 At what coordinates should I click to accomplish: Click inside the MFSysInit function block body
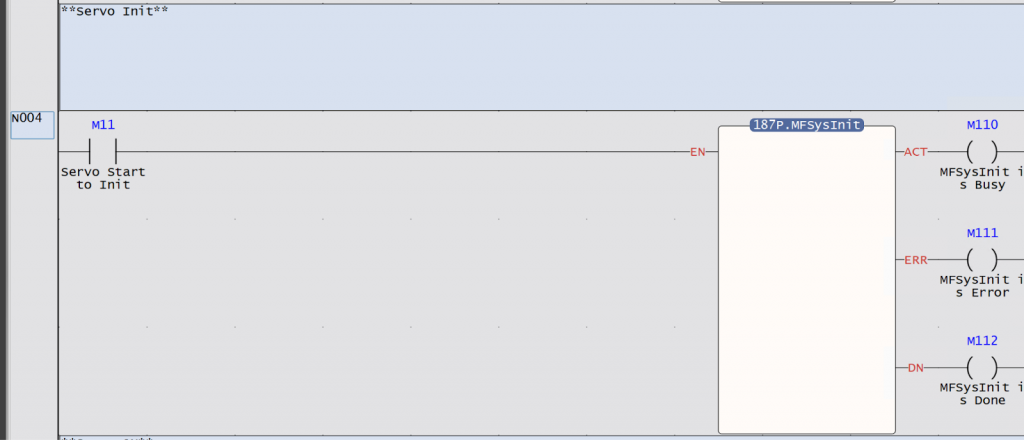click(x=807, y=281)
